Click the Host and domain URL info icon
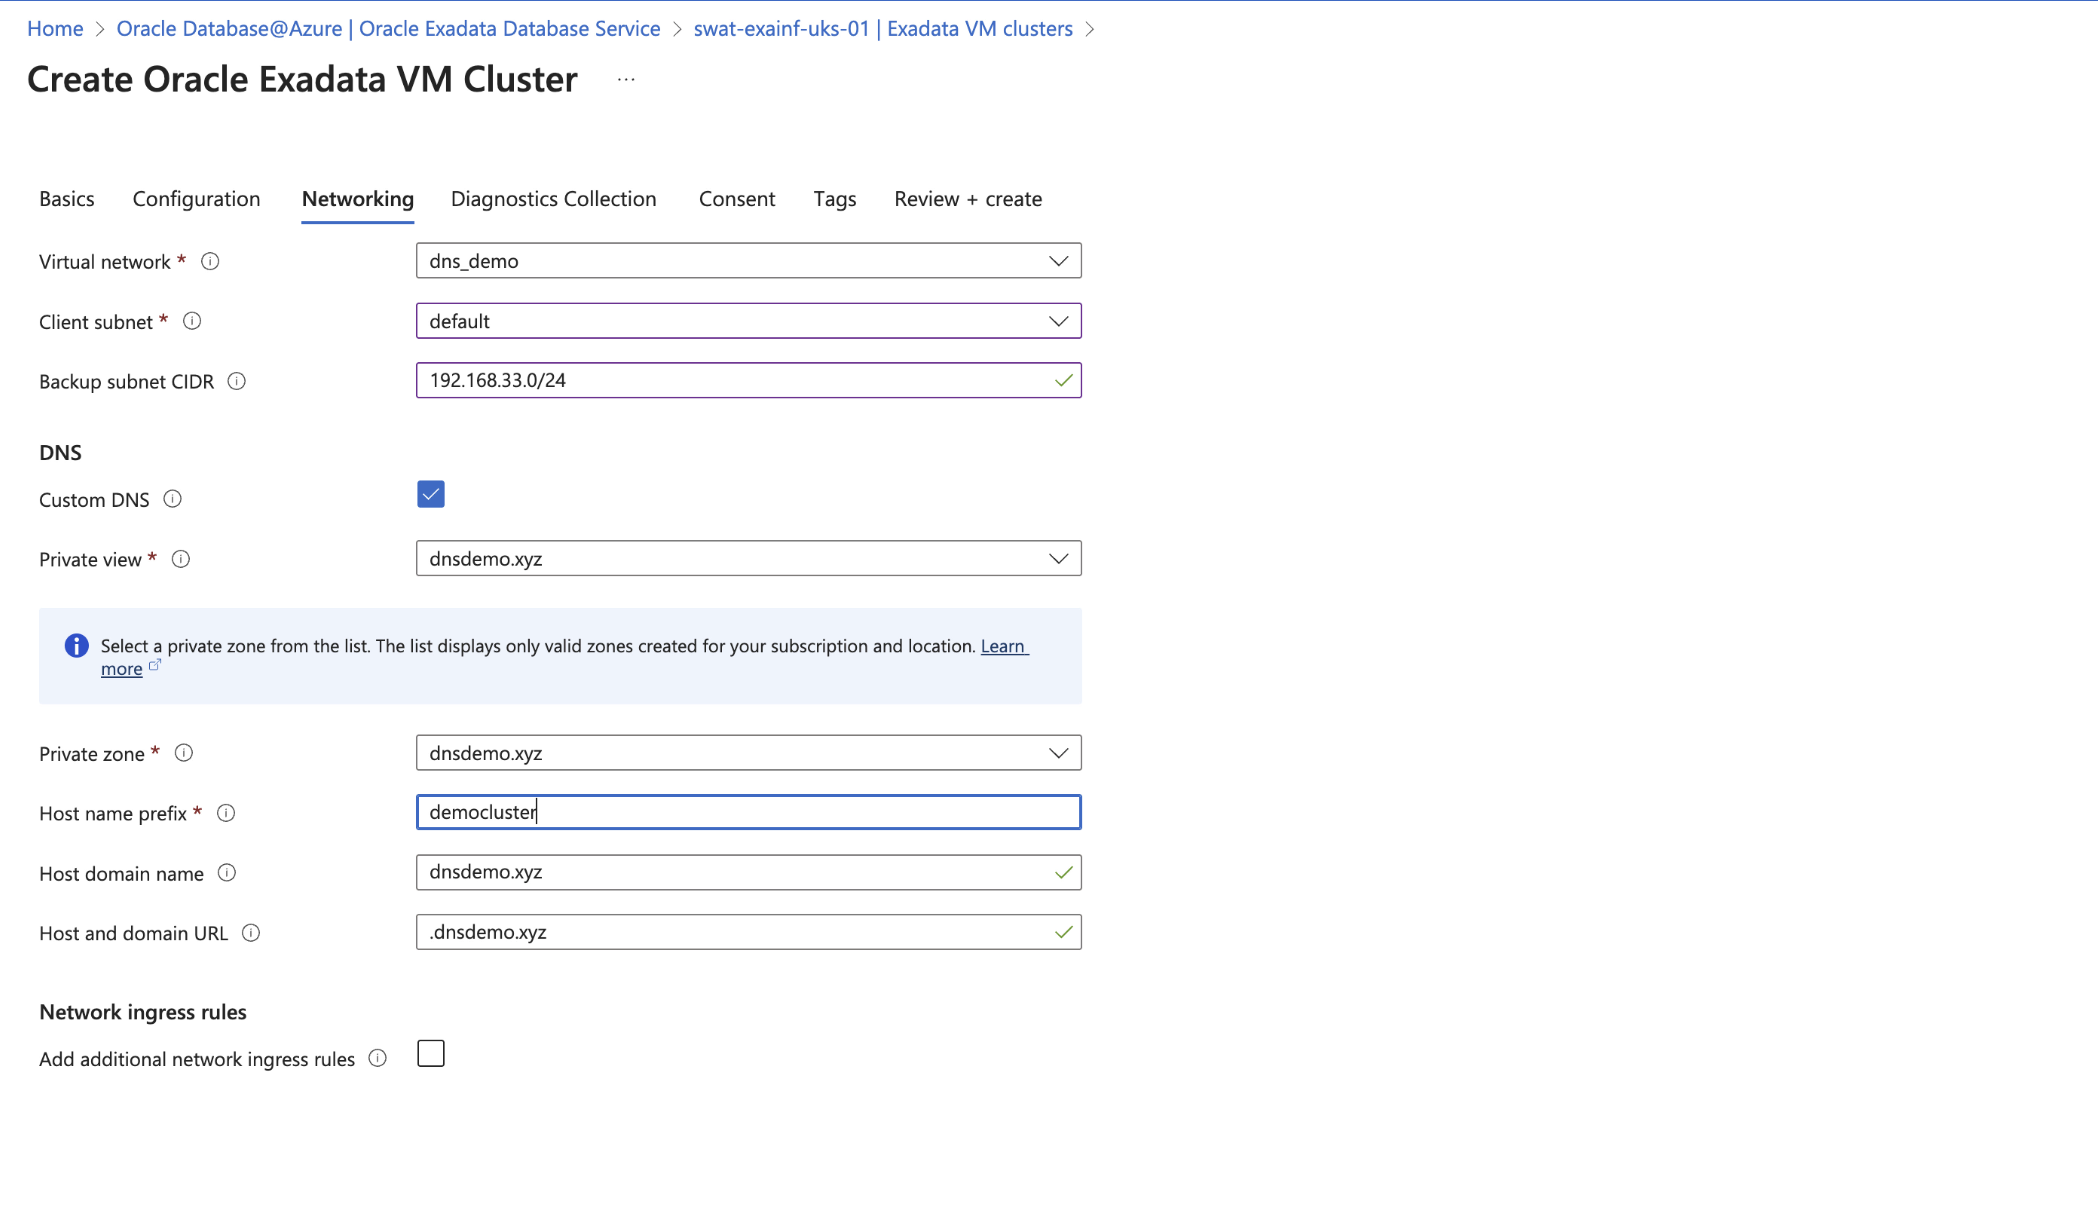Screen dimensions: 2098x1224 [x=253, y=933]
